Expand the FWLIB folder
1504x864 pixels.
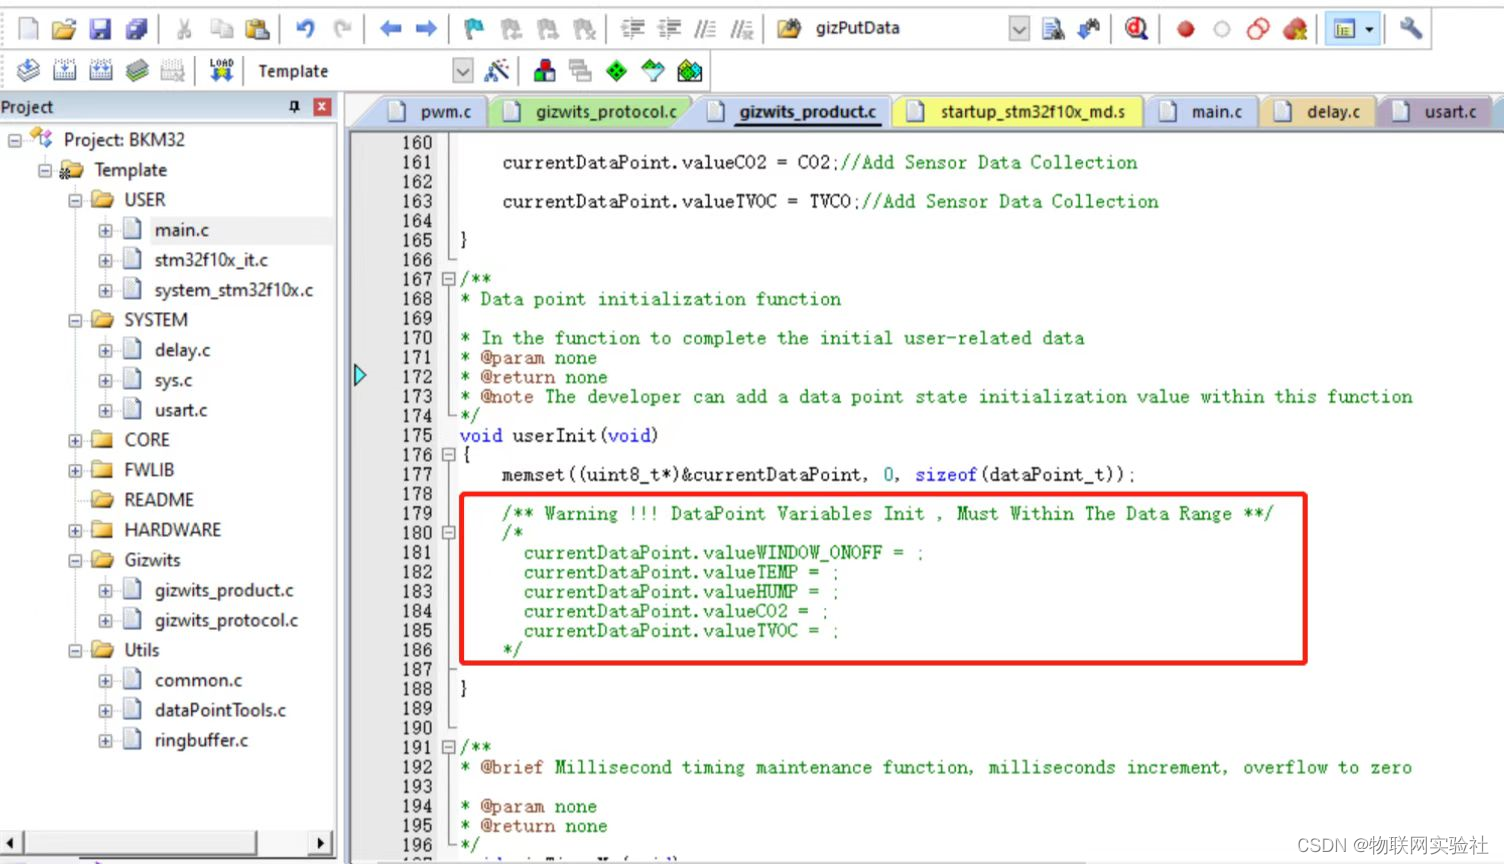click(75, 470)
